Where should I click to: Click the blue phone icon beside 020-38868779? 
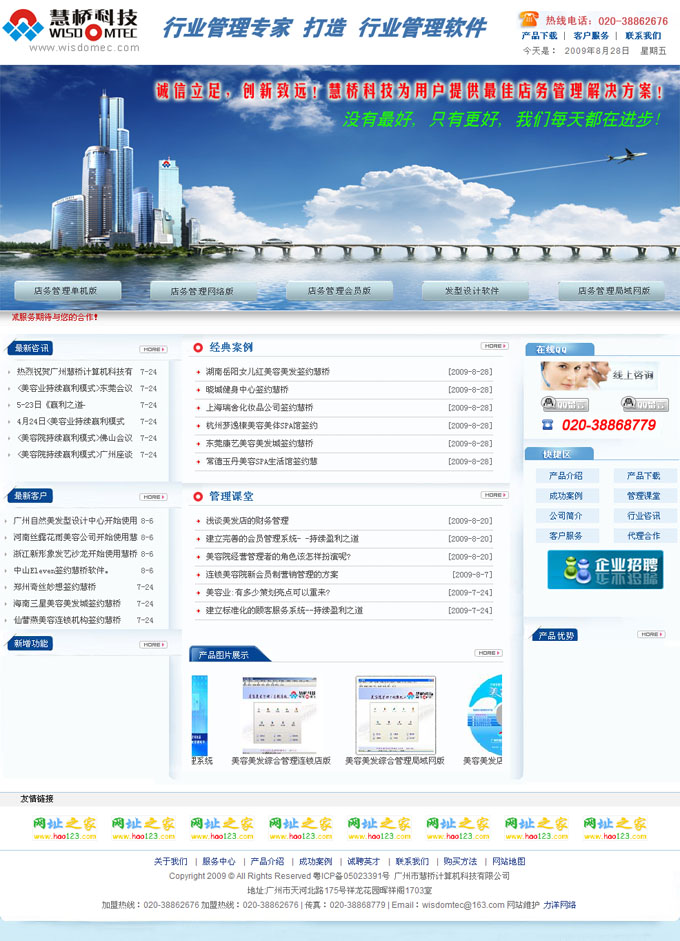click(x=547, y=425)
